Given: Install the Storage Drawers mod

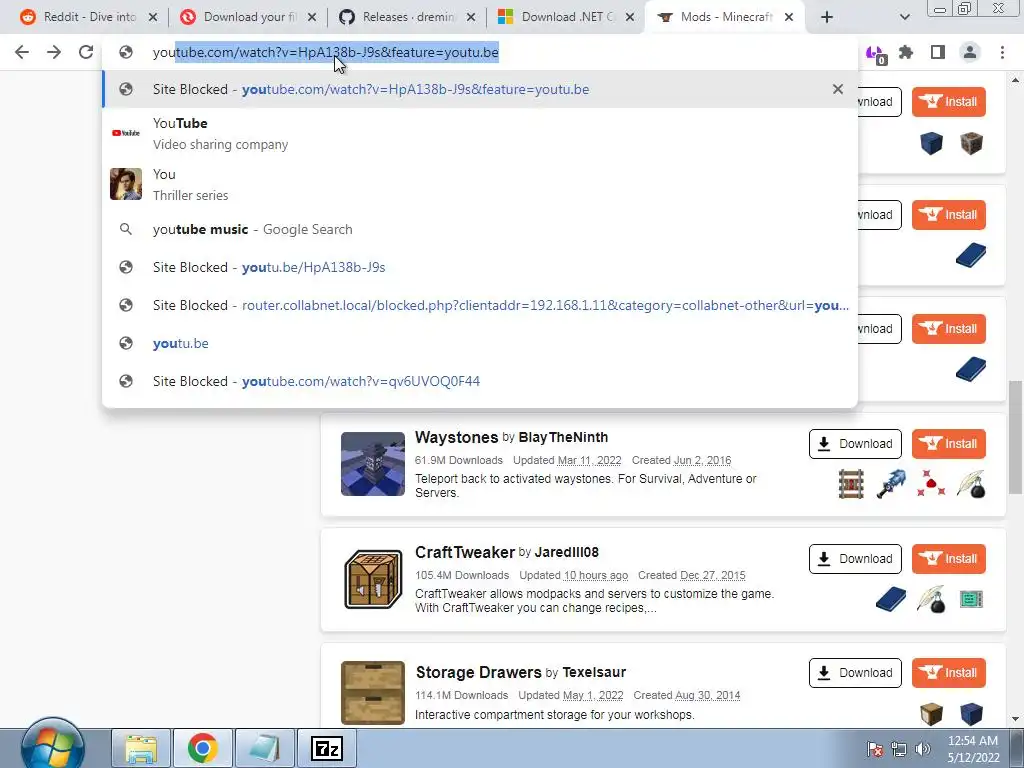Looking at the screenshot, I should pos(948,673).
